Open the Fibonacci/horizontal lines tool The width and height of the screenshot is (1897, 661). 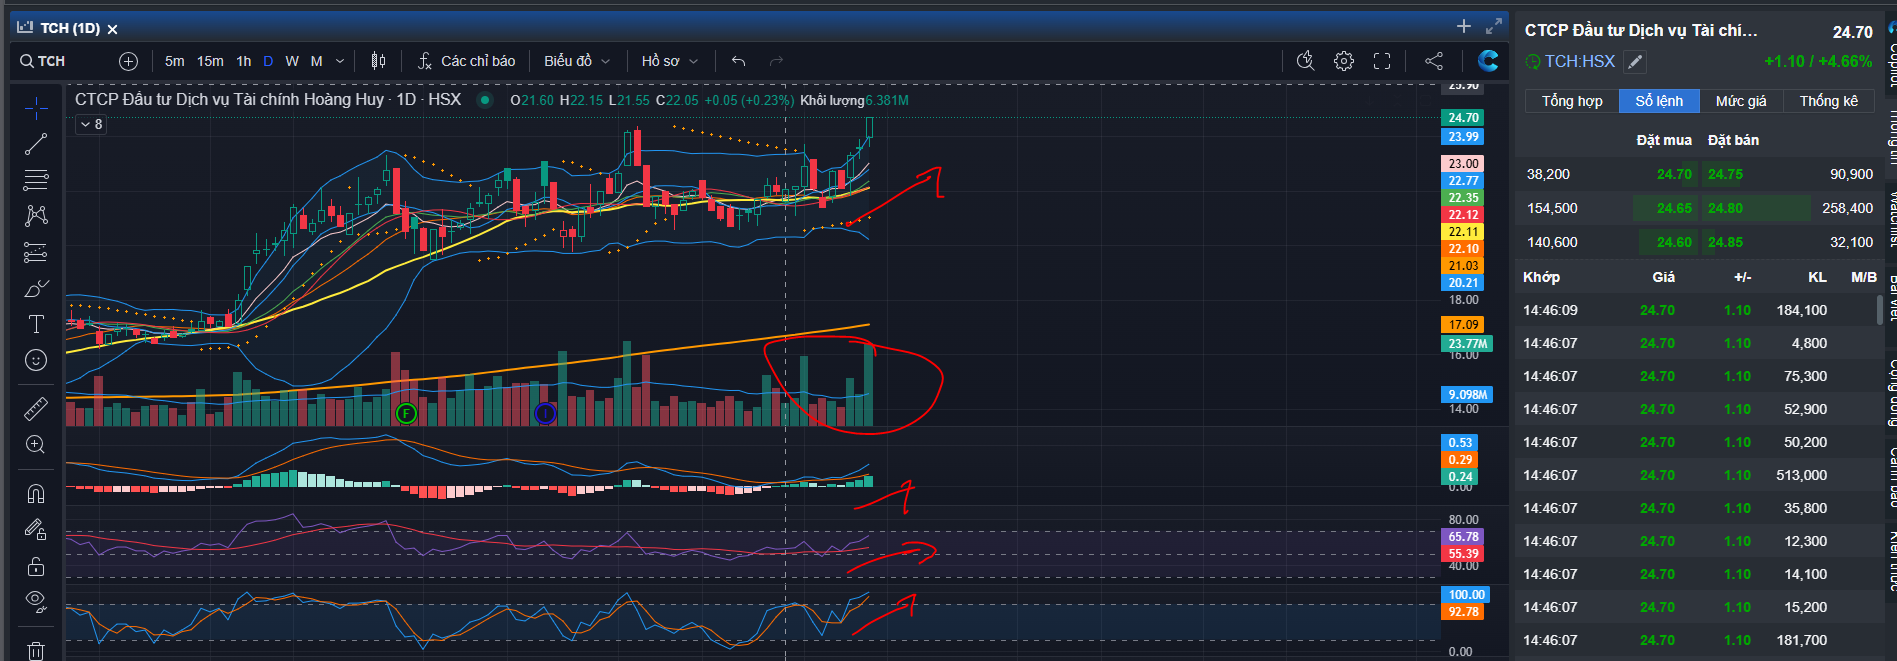point(36,180)
